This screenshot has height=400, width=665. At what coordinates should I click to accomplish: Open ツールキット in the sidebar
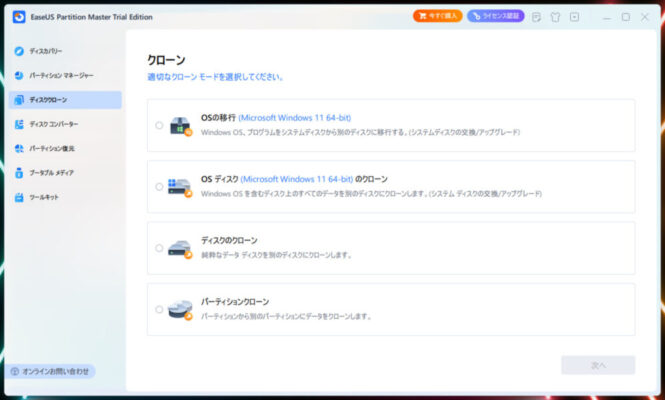[65, 197]
